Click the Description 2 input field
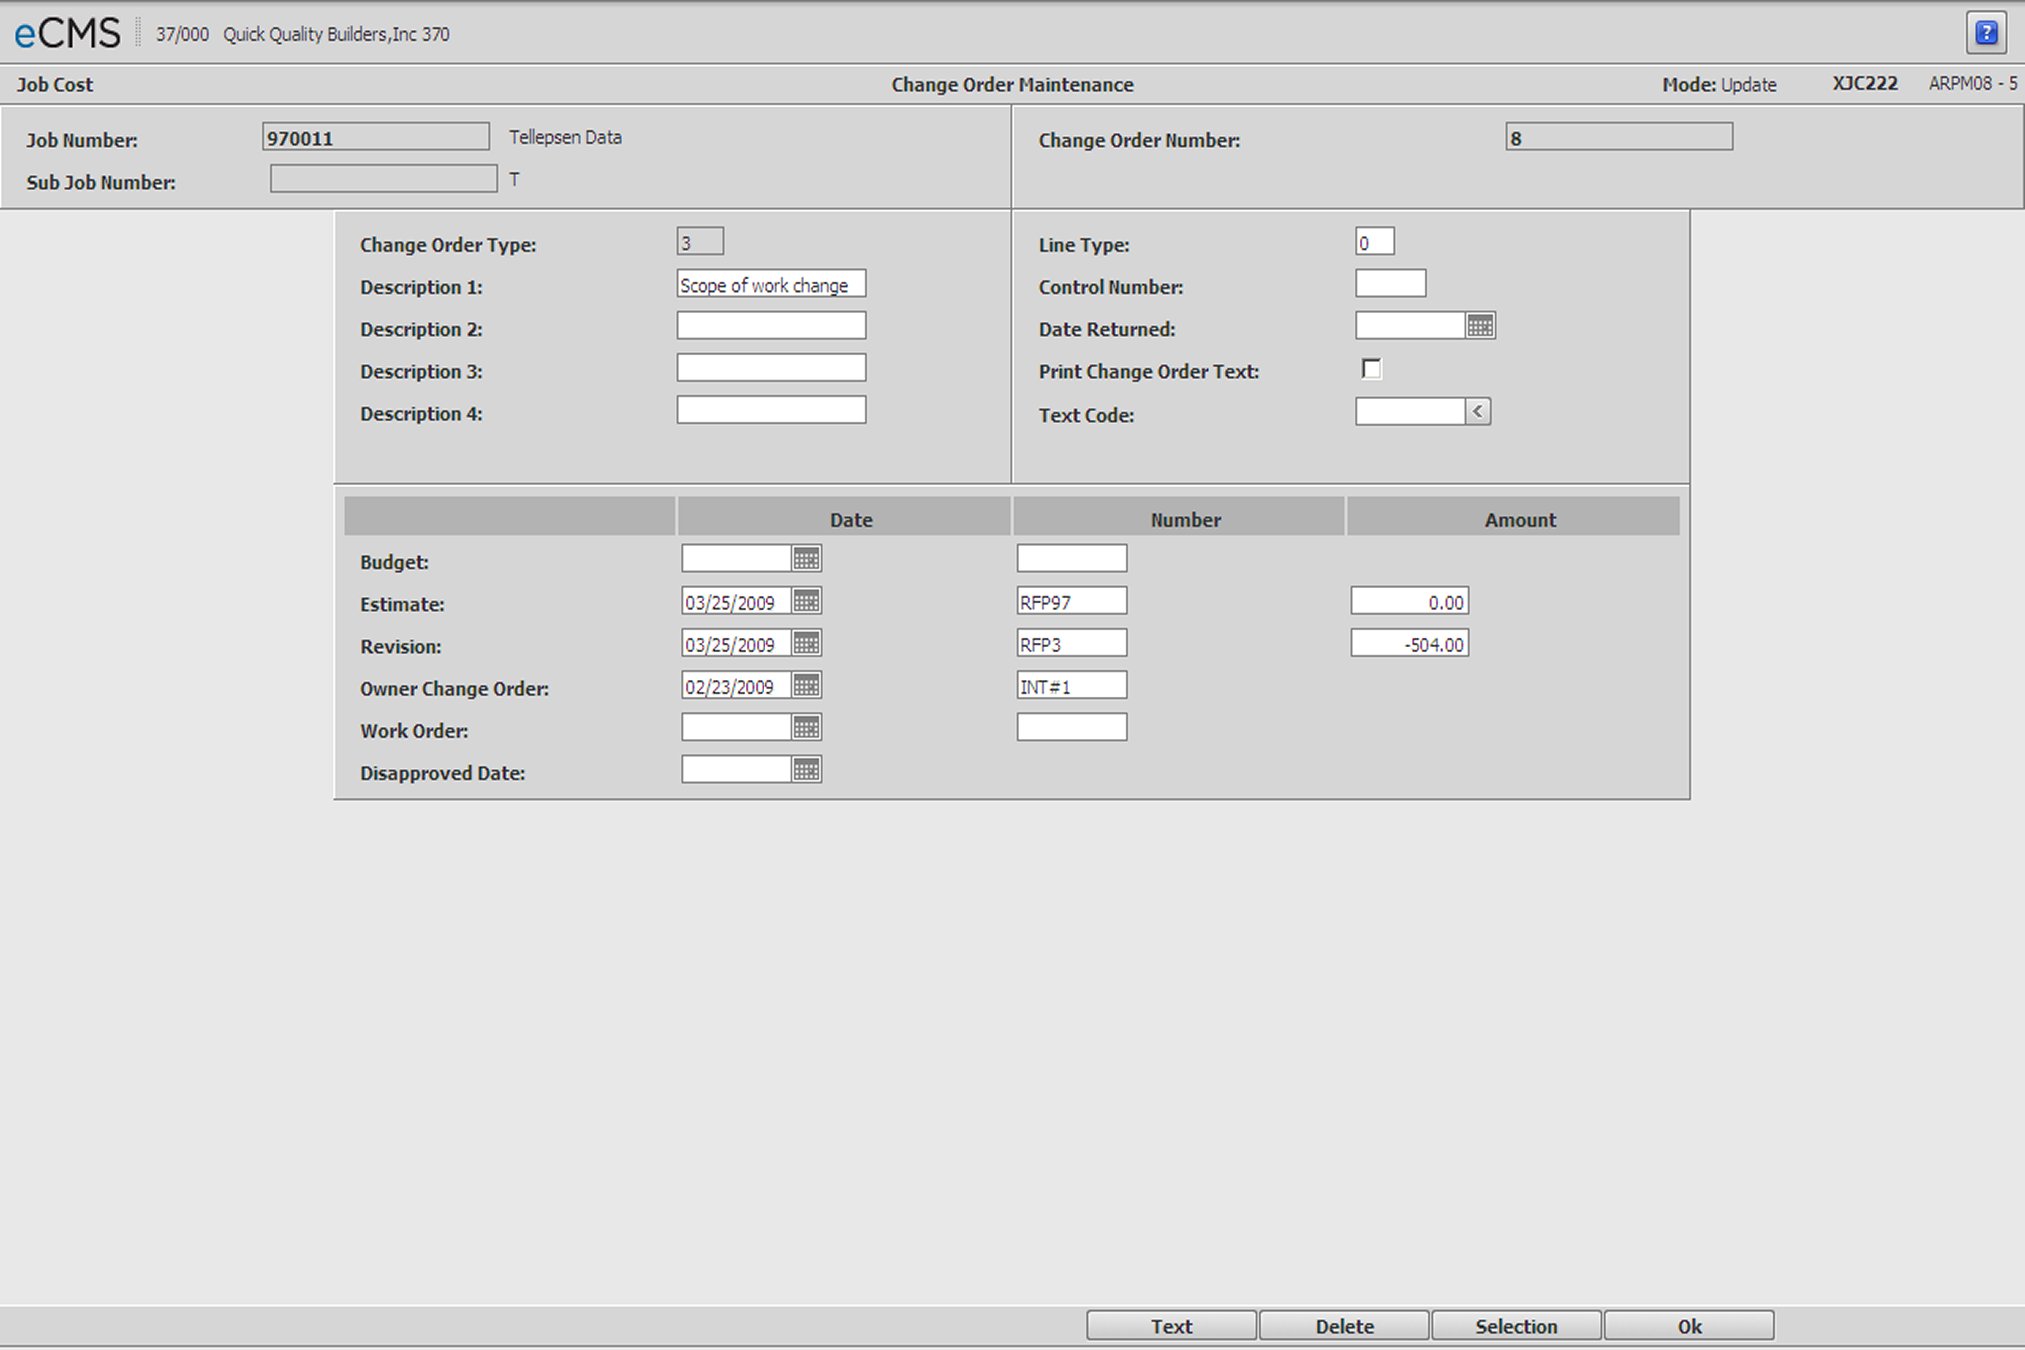Screen dimensions: 2025x1350 click(x=771, y=326)
